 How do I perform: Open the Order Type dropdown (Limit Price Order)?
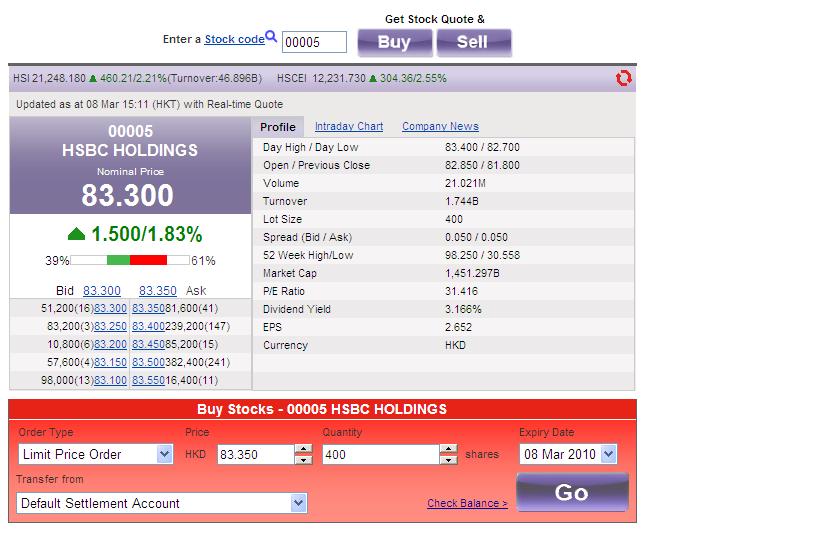[95, 454]
